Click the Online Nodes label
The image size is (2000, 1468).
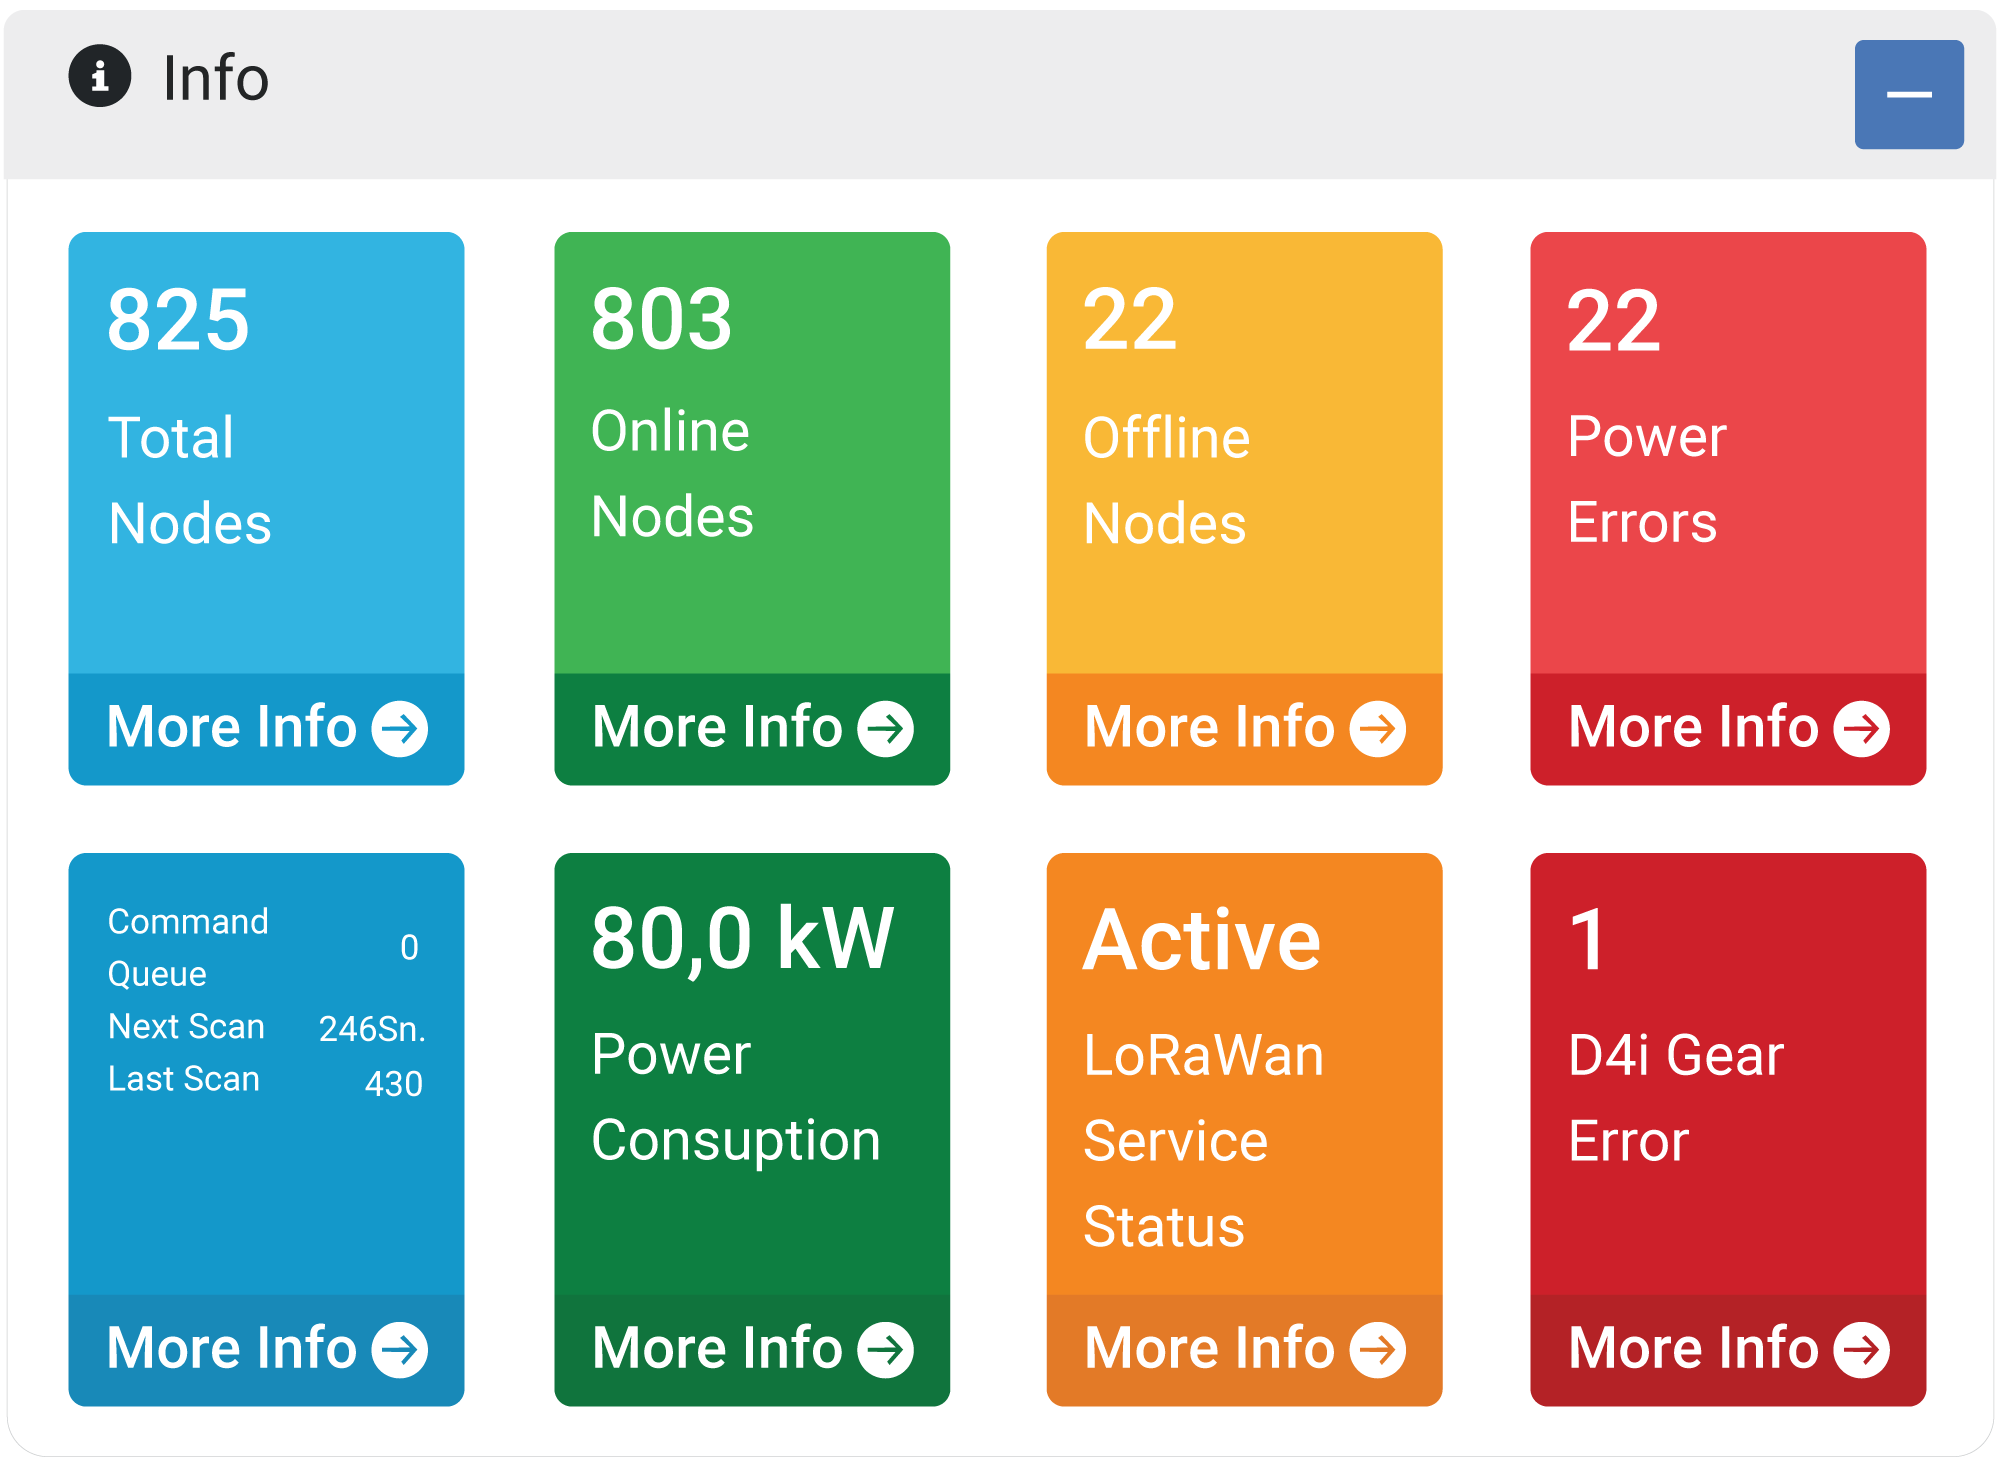673,473
